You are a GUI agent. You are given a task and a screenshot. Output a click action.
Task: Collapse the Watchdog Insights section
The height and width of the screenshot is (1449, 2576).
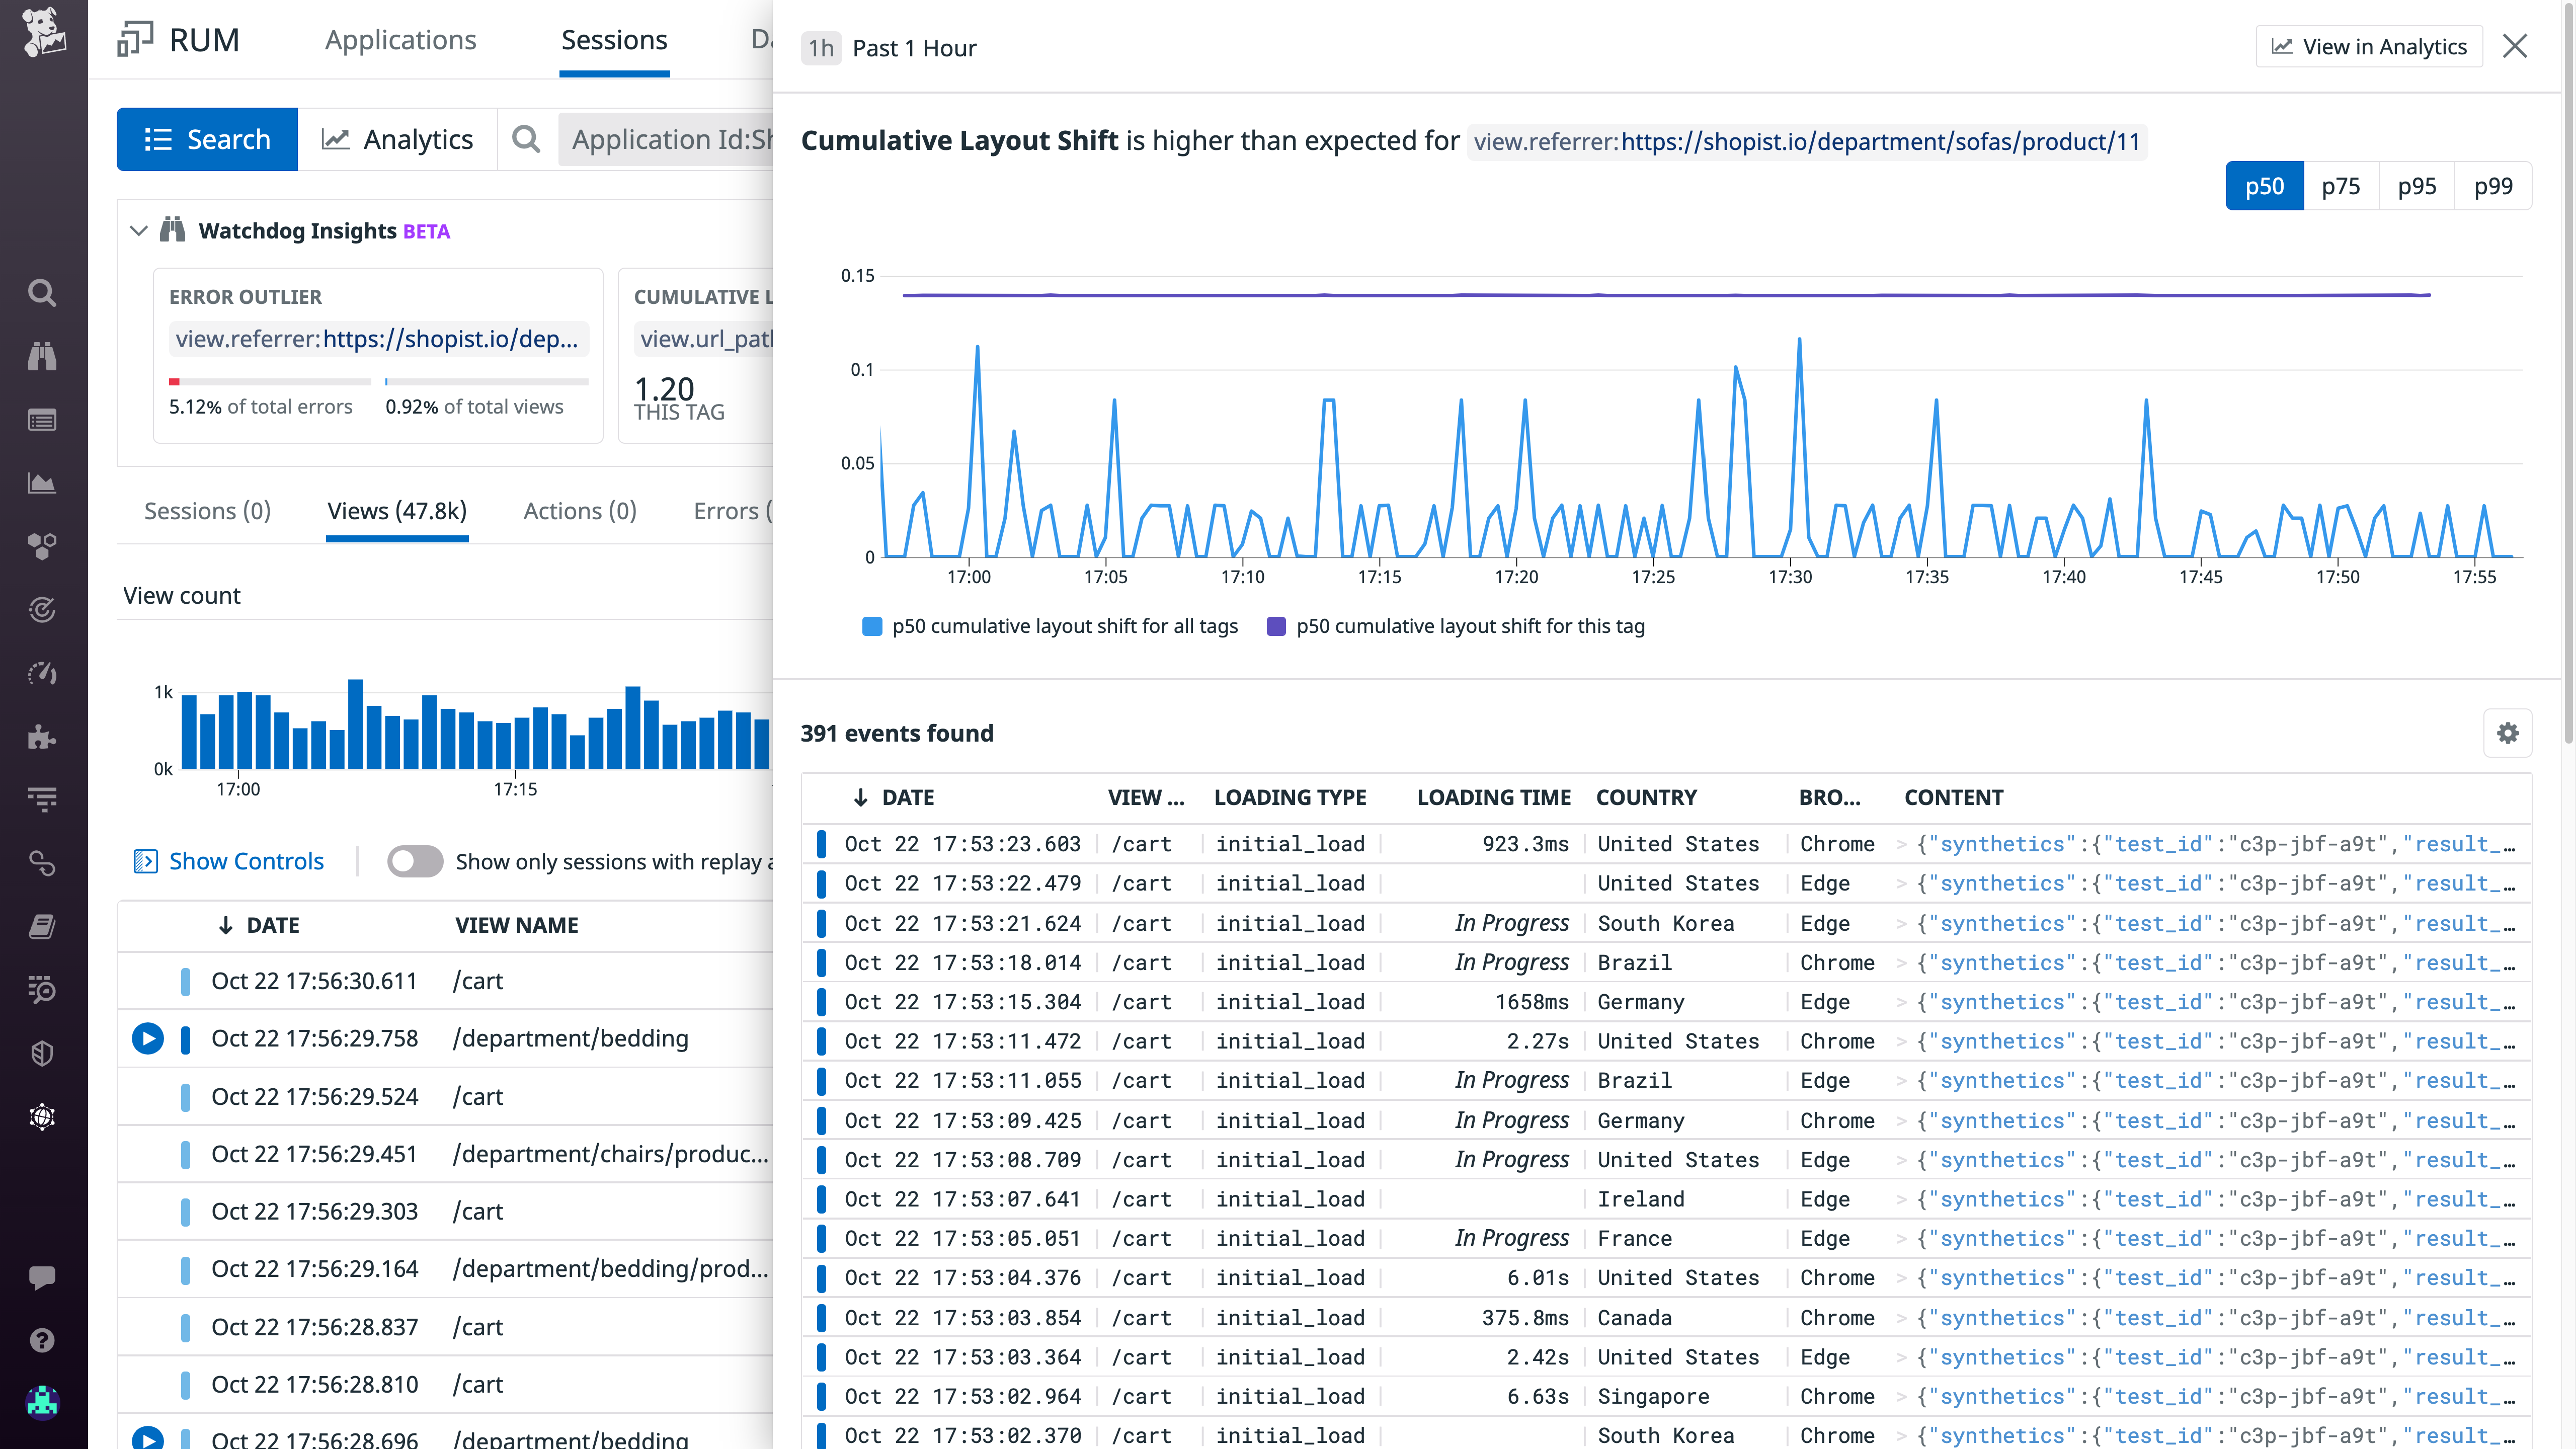click(138, 230)
